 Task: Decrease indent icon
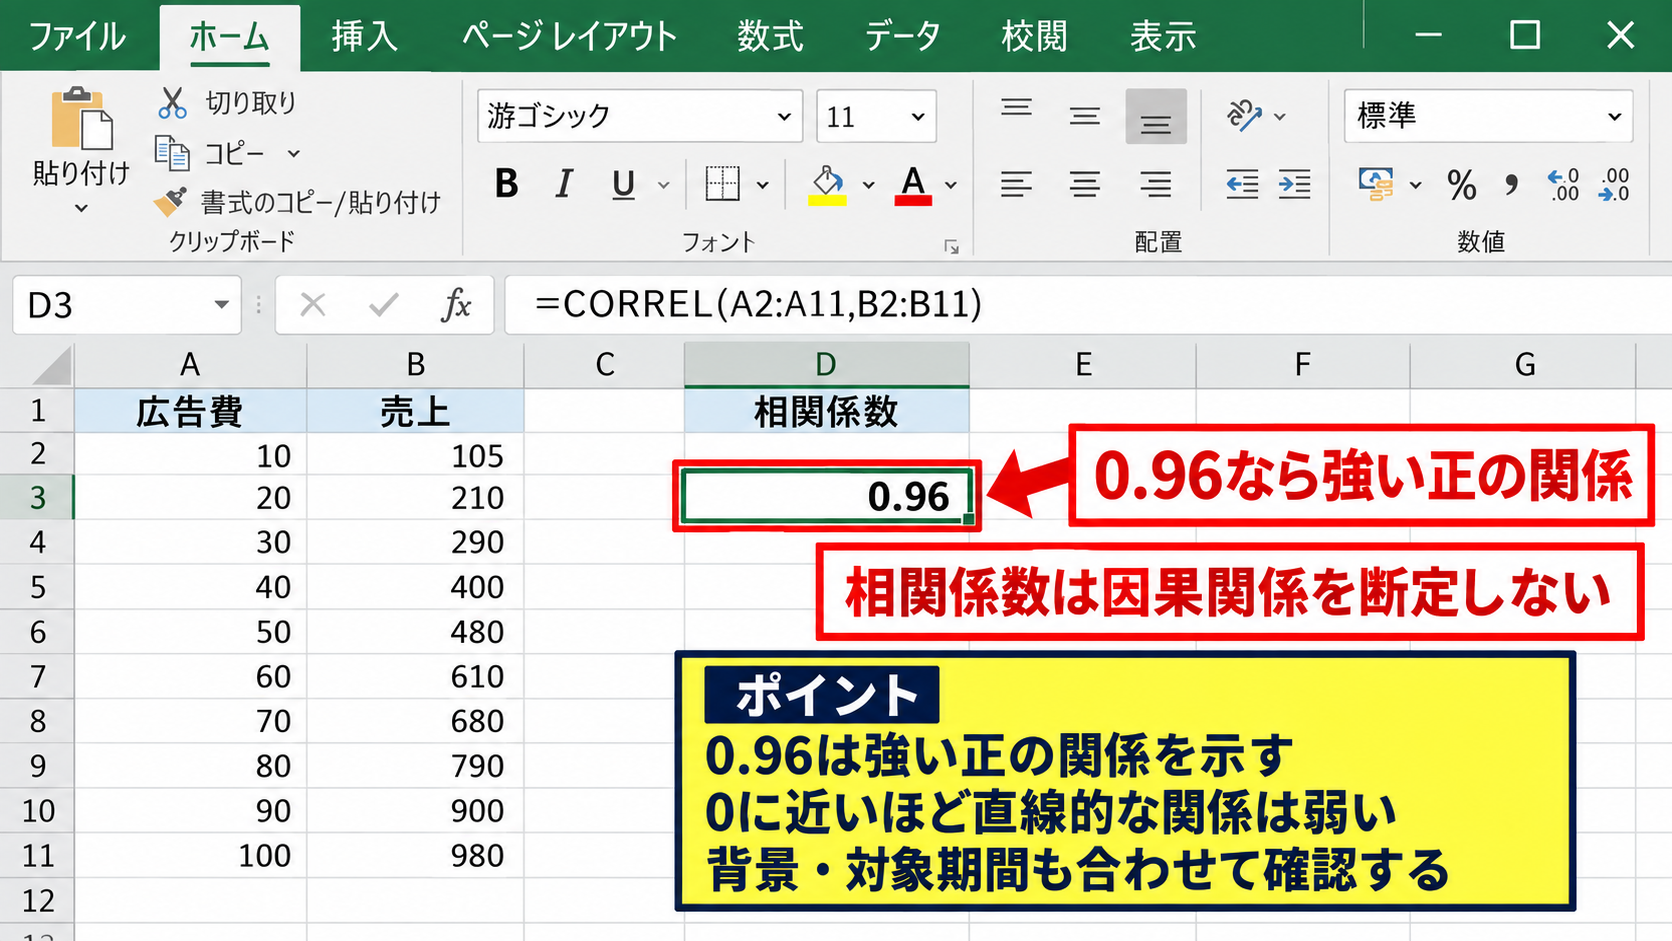coord(1242,184)
